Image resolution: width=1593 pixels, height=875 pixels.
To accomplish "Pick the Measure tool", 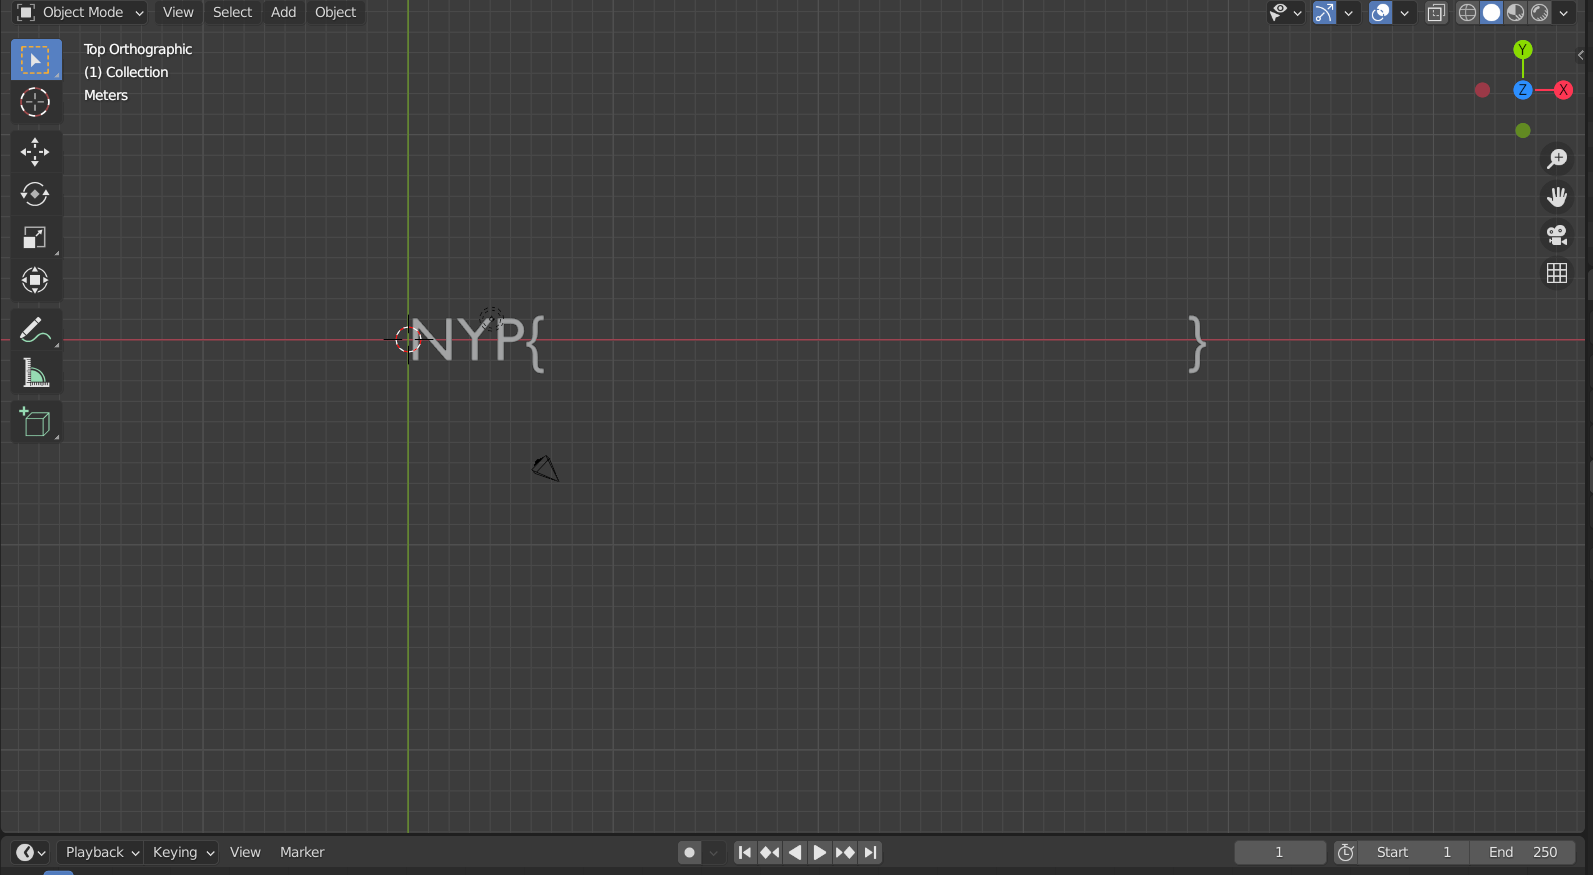I will pyautogui.click(x=35, y=374).
